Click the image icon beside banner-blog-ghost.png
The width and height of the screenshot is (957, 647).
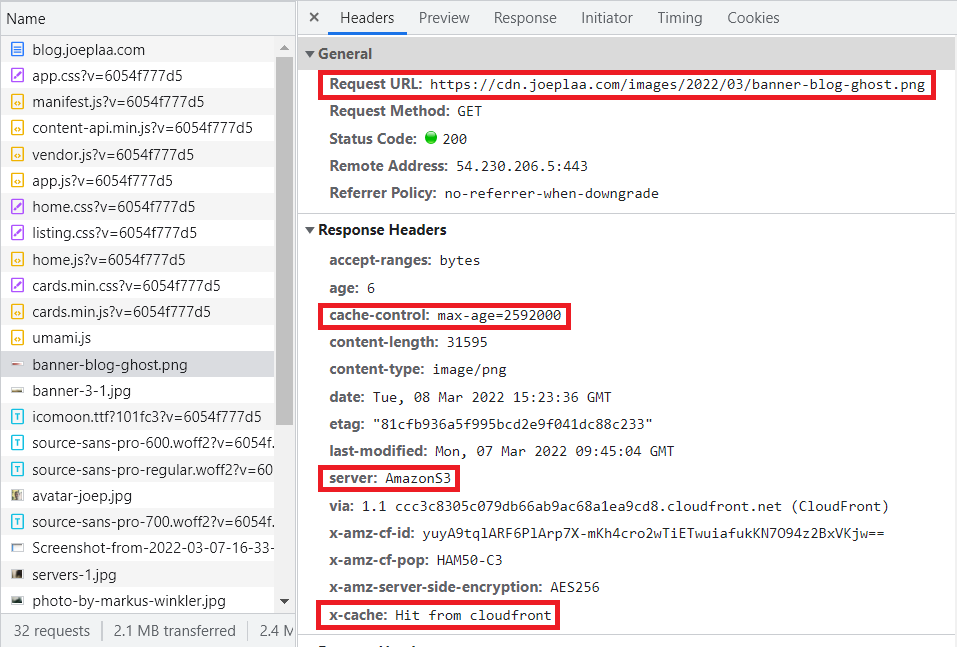pos(18,364)
